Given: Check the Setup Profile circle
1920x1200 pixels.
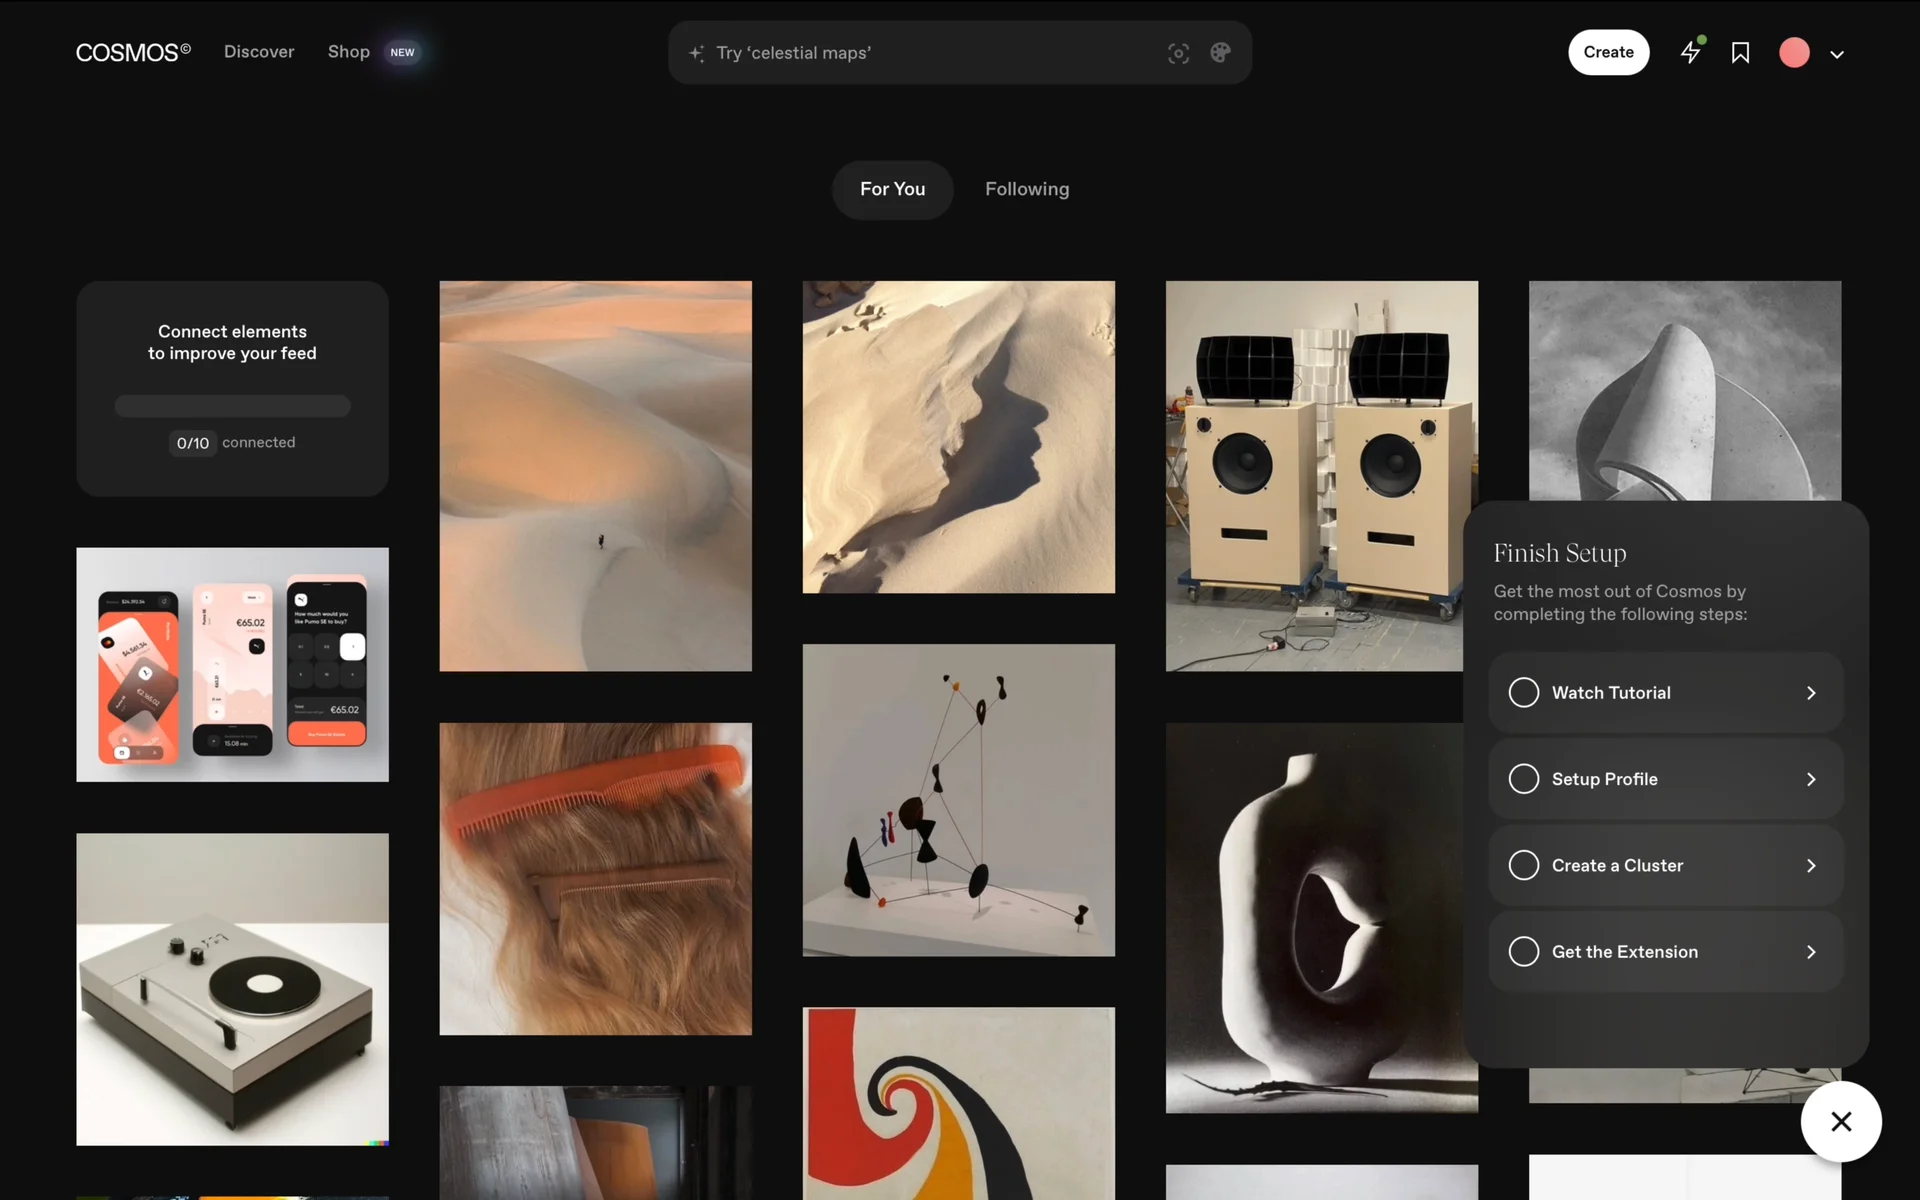Looking at the screenshot, I should tap(1523, 779).
